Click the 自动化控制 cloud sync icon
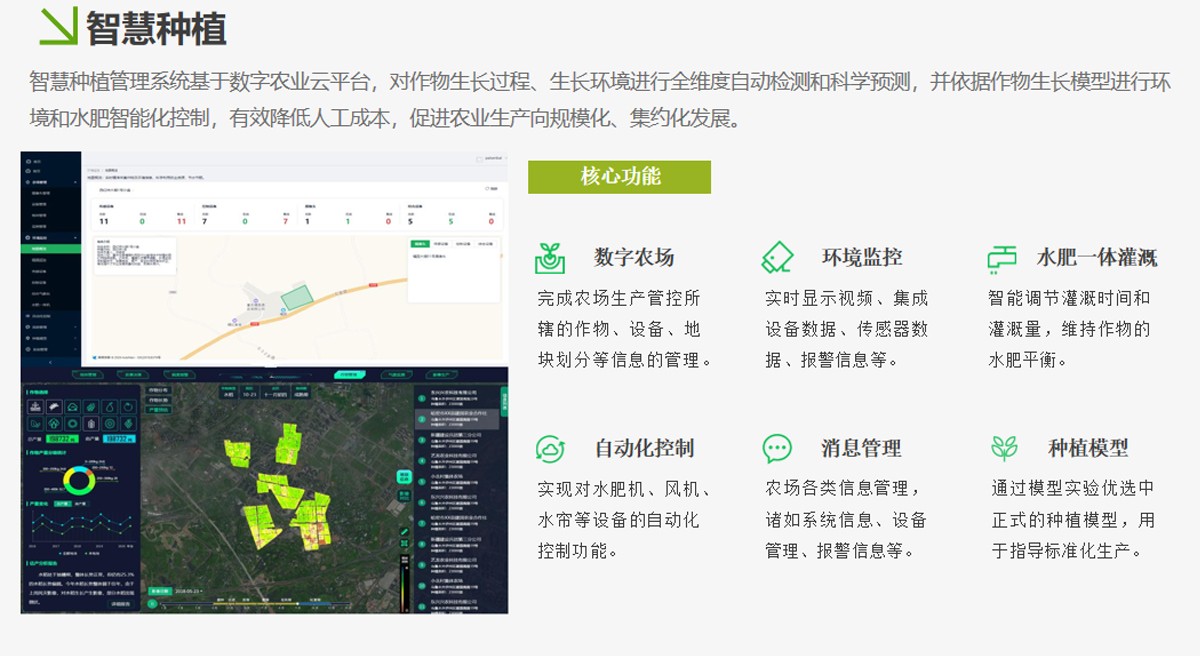Viewport: 1200px width, 656px height. click(550, 448)
